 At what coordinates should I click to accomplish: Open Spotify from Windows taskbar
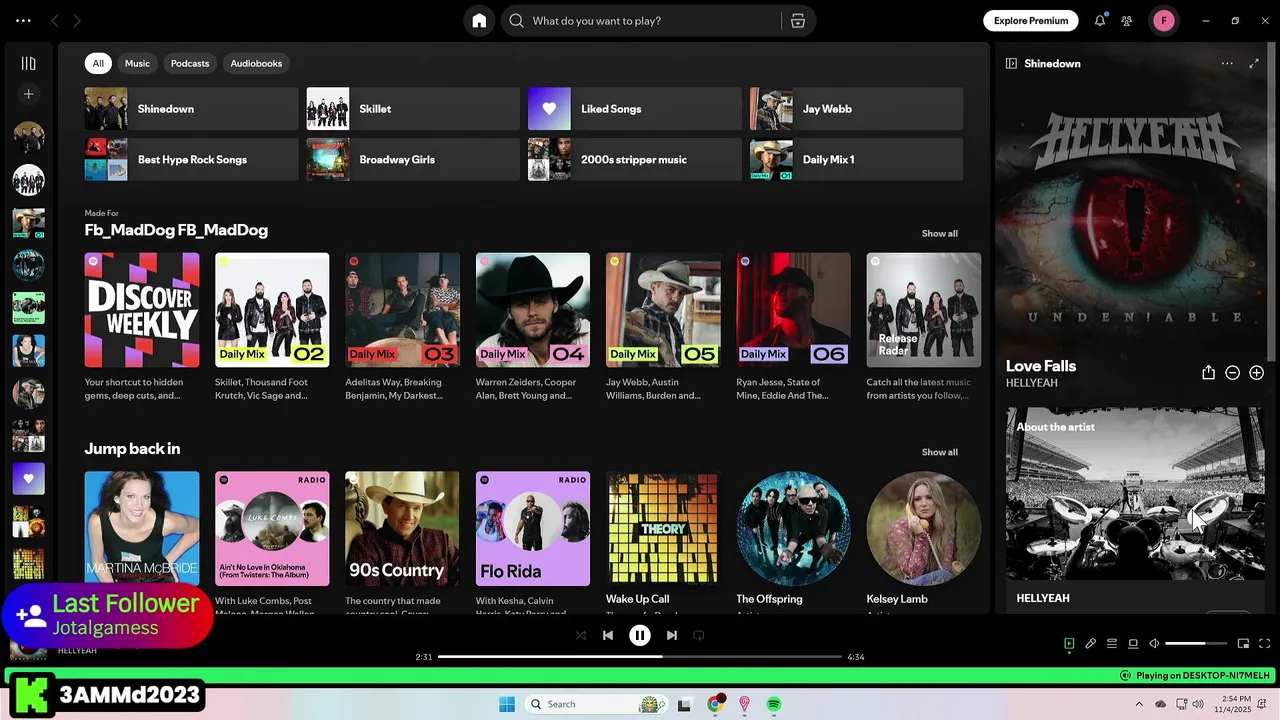point(773,704)
